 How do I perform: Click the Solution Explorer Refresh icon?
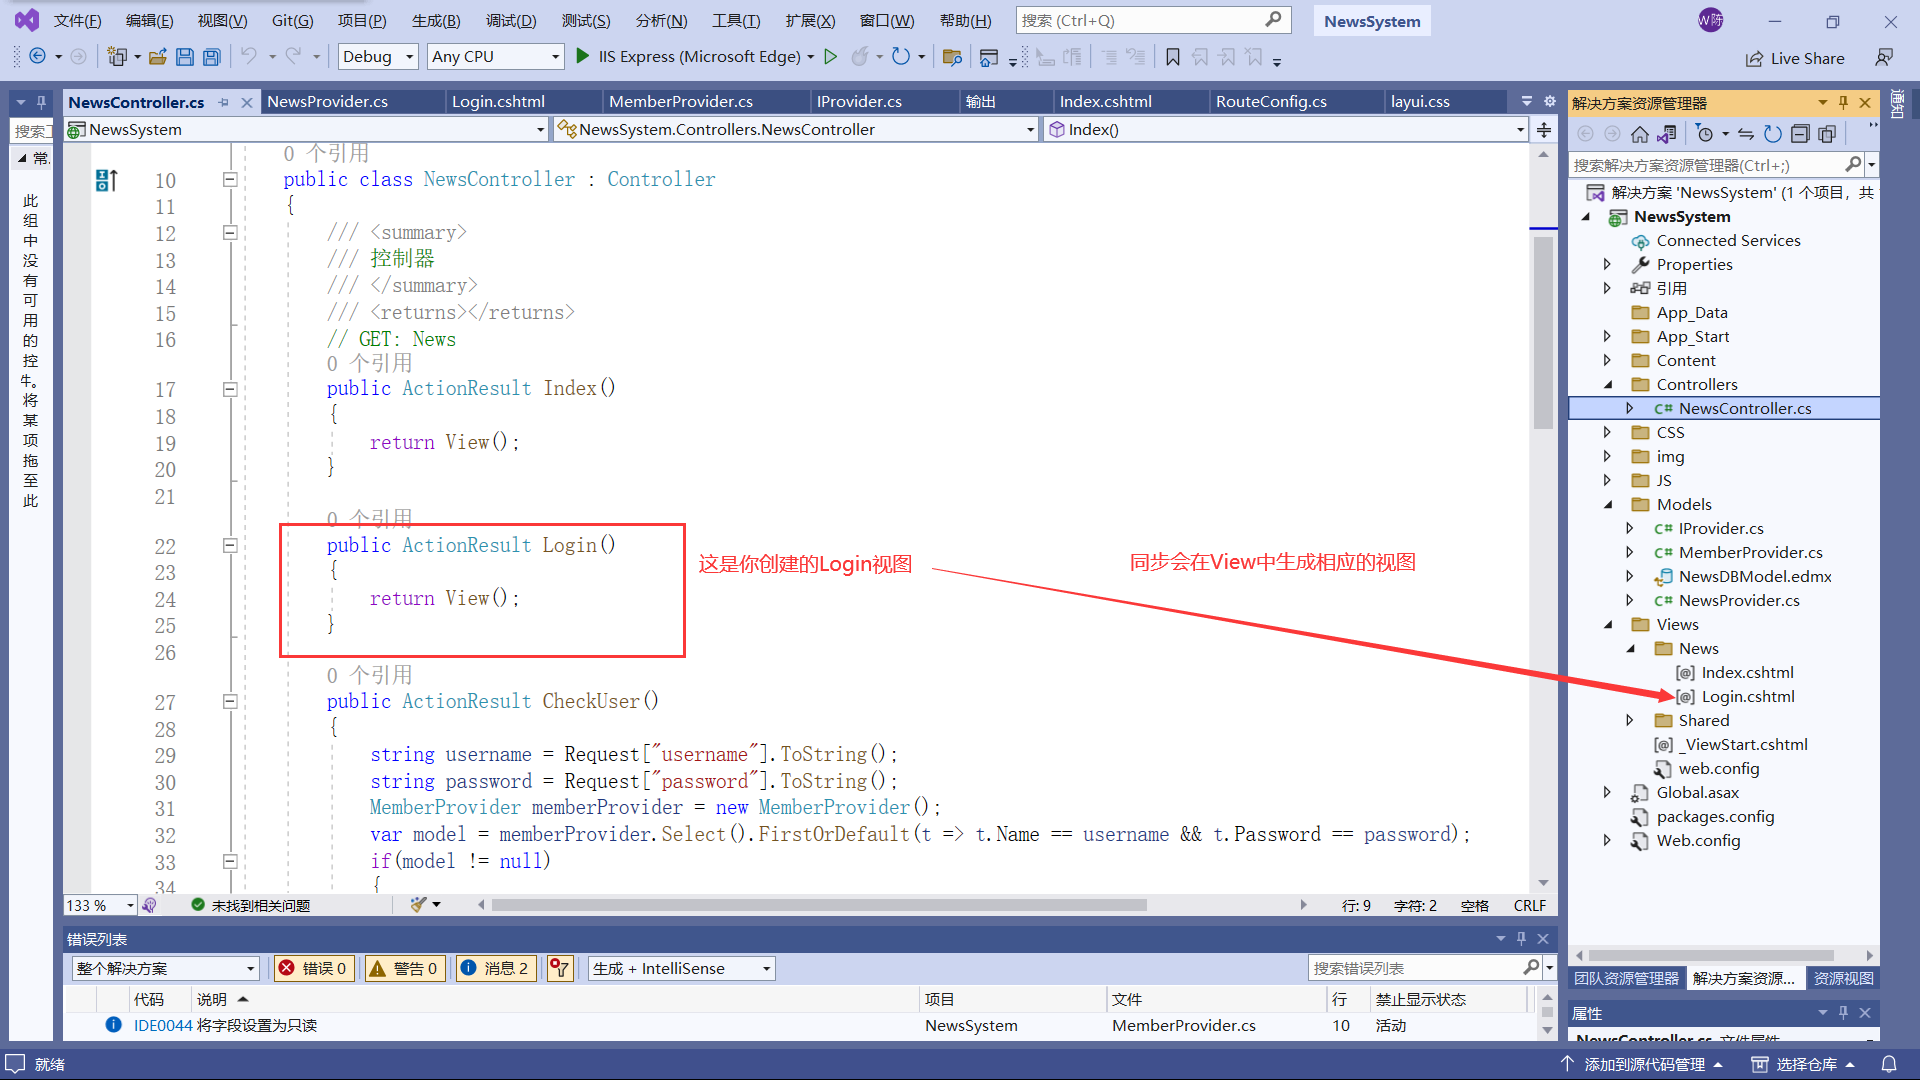click(x=1773, y=134)
